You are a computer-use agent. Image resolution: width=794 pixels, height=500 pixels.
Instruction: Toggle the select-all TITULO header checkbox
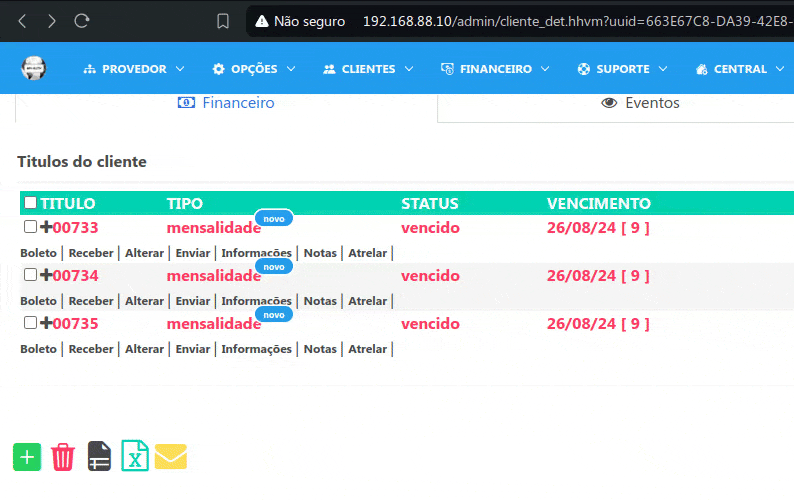[30, 203]
